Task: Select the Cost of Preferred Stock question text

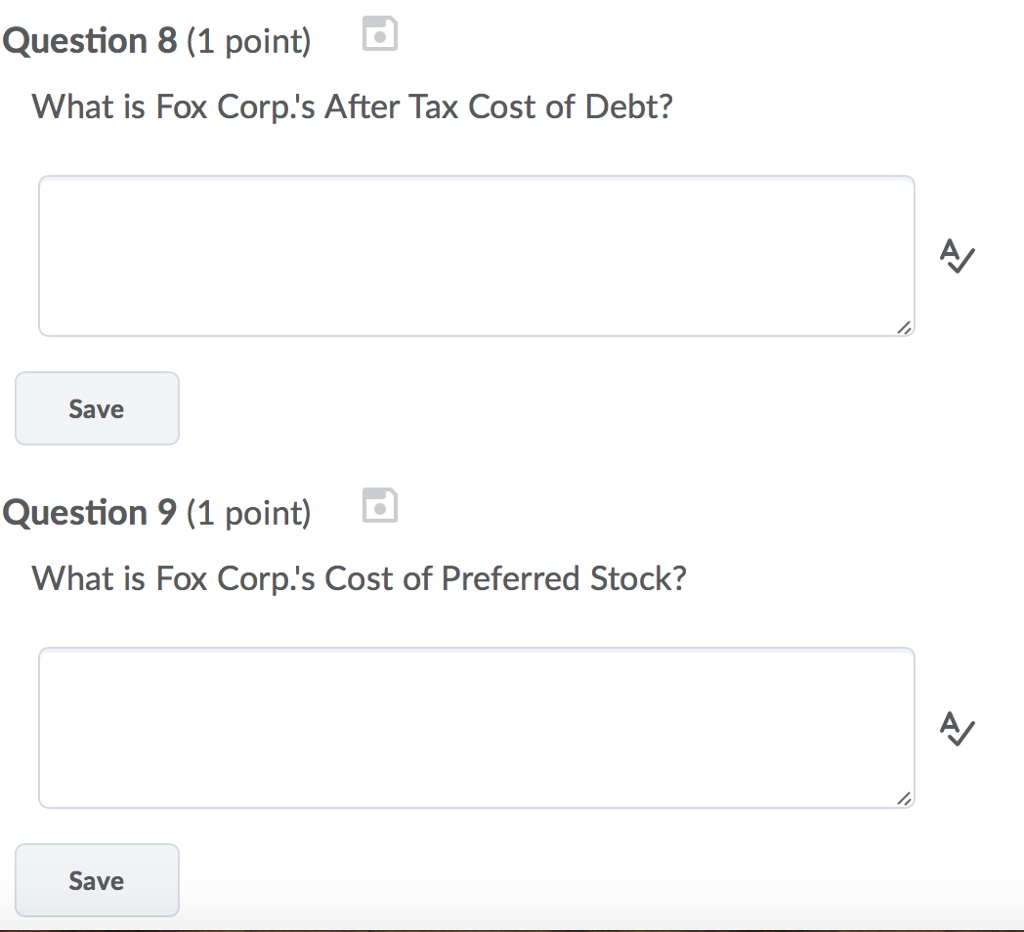Action: coord(358,578)
